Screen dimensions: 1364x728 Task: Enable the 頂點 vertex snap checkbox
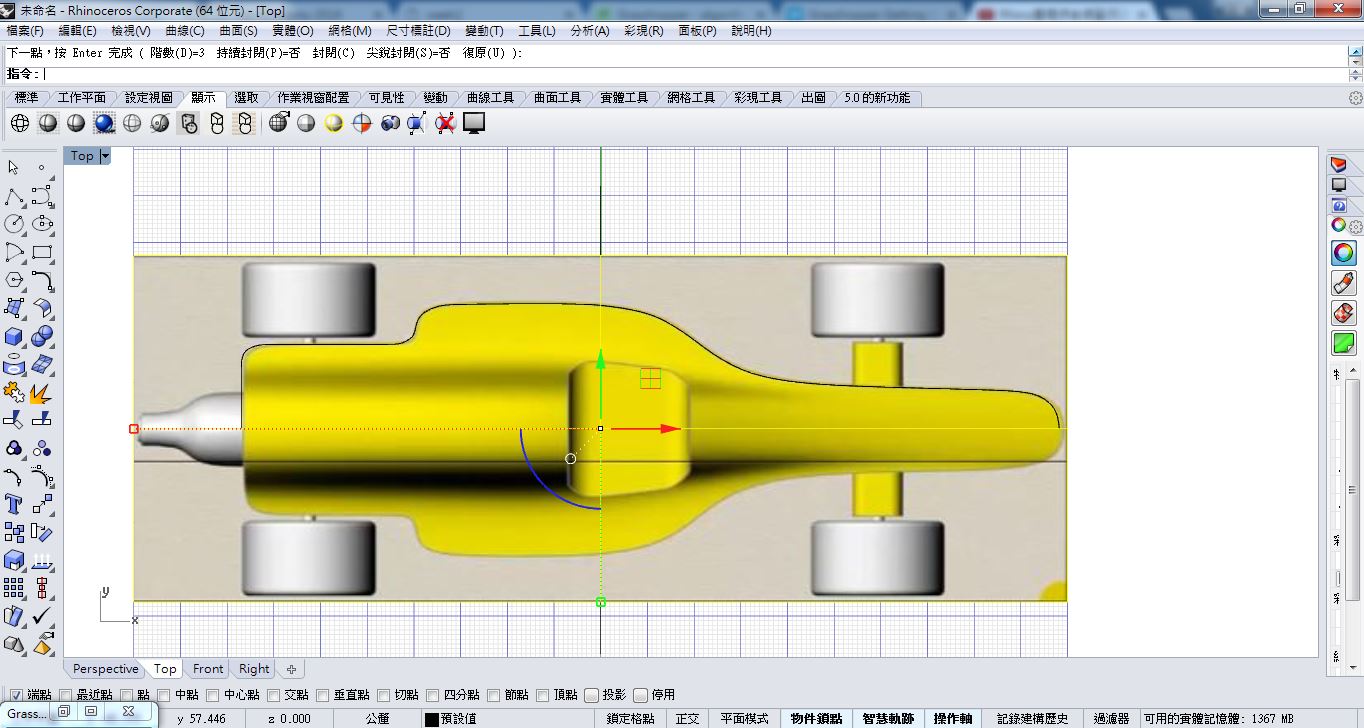tap(543, 695)
